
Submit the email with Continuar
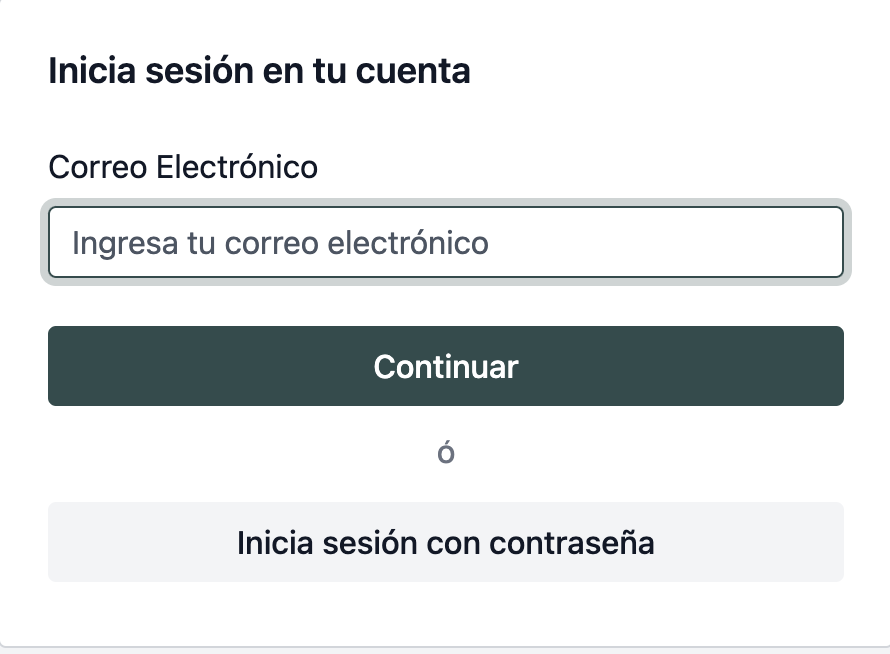click(x=445, y=366)
